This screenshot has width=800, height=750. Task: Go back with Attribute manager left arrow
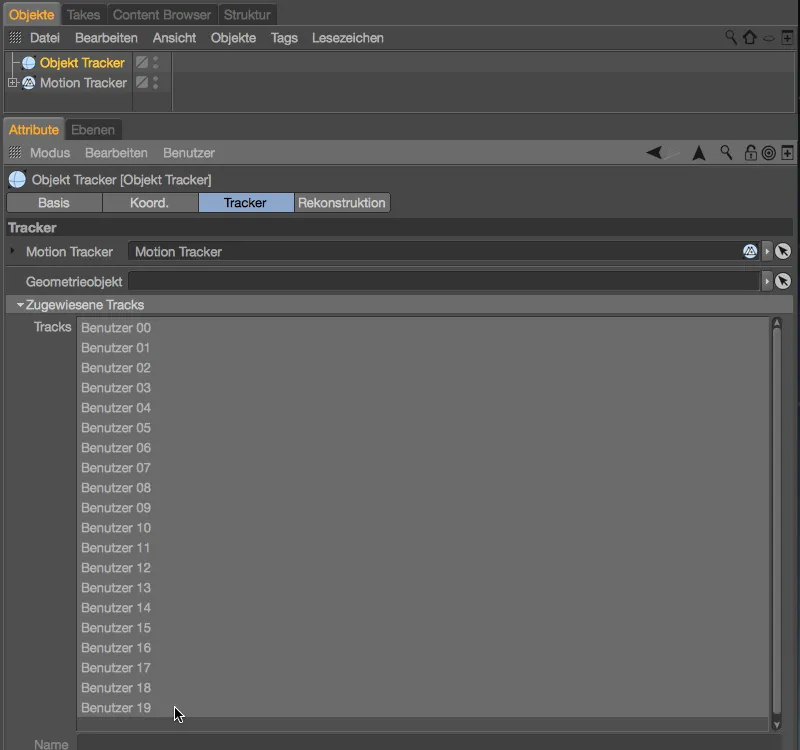[654, 152]
